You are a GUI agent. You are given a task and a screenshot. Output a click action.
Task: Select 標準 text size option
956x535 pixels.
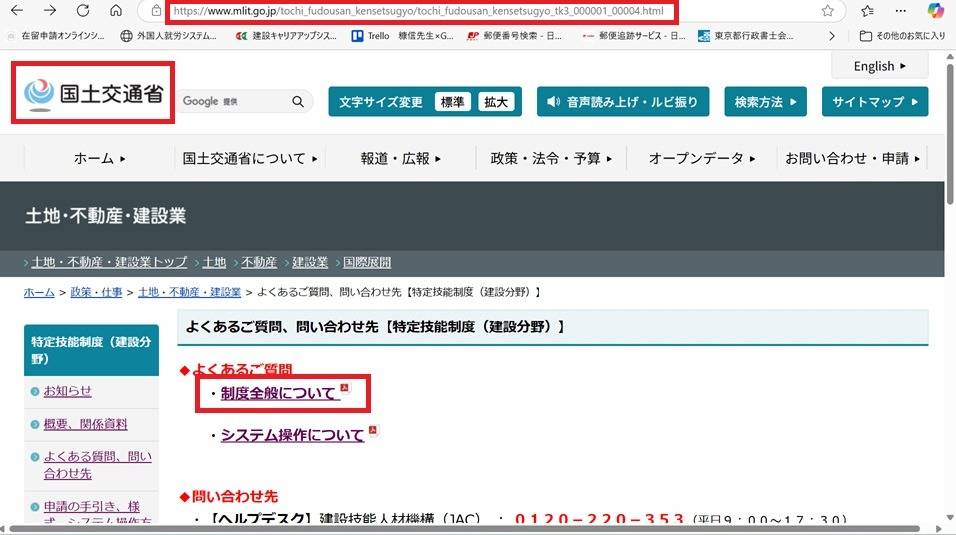453,102
